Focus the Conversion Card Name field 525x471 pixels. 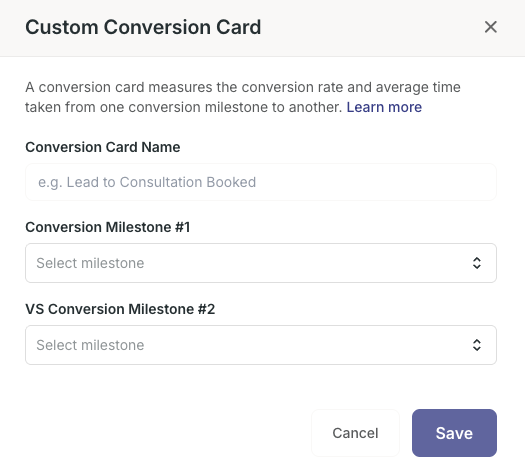[261, 182]
